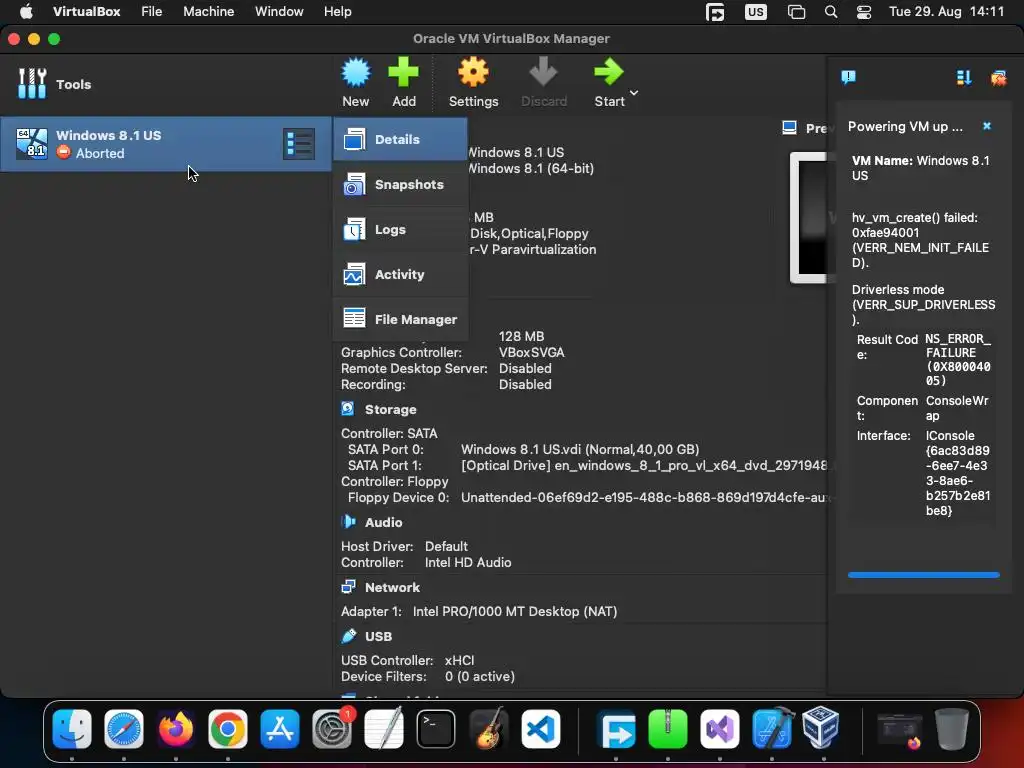Click SATA Port 0 Windows 8.1 US.vdi
Image resolution: width=1024 pixels, height=768 pixels.
(x=580, y=449)
